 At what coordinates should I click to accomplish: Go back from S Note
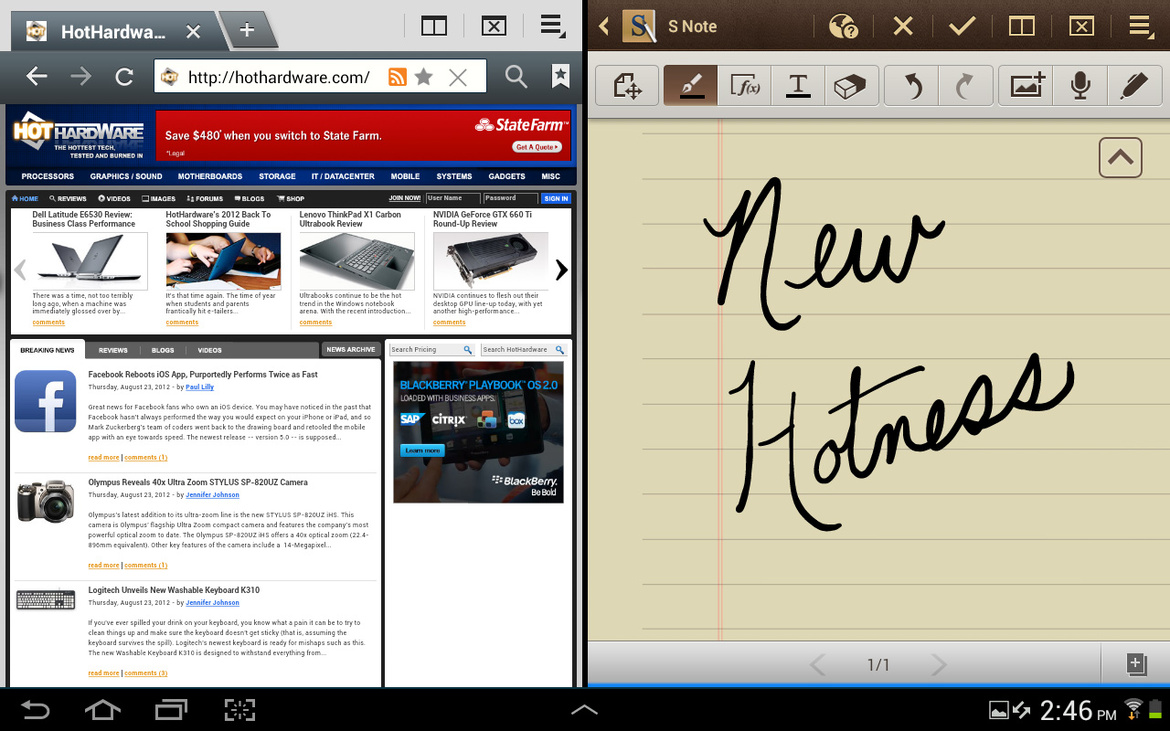click(604, 27)
